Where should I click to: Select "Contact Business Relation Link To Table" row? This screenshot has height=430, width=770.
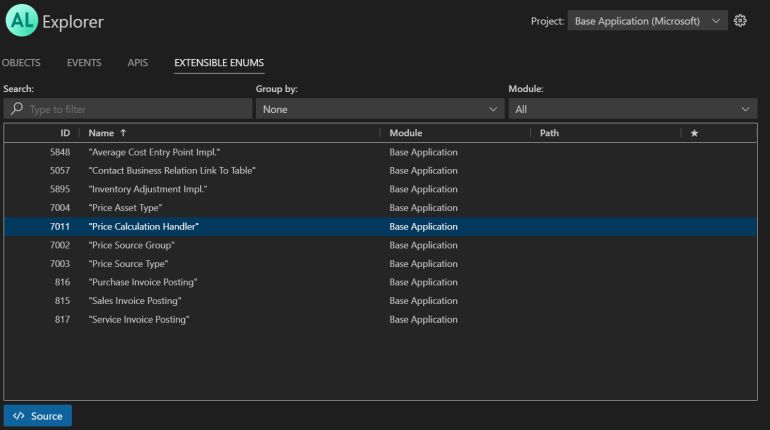point(380,171)
